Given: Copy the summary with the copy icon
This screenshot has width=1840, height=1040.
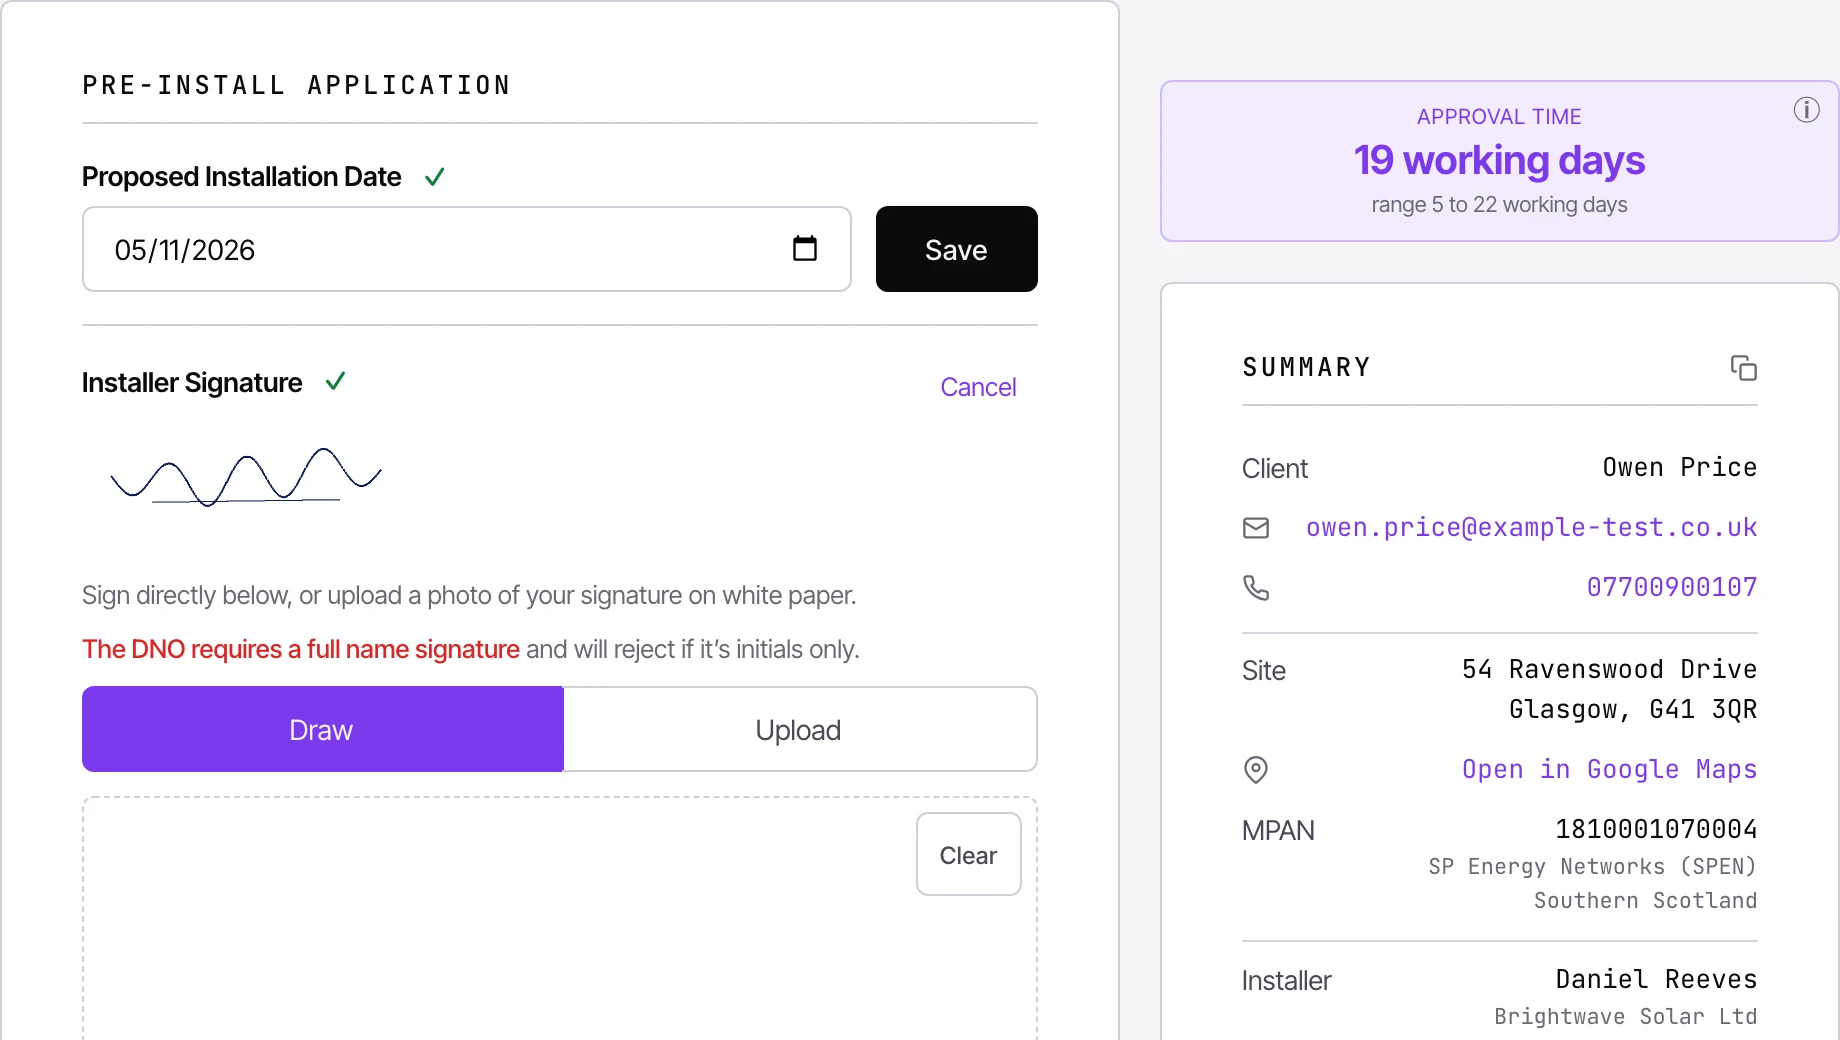Looking at the screenshot, I should 1743,368.
